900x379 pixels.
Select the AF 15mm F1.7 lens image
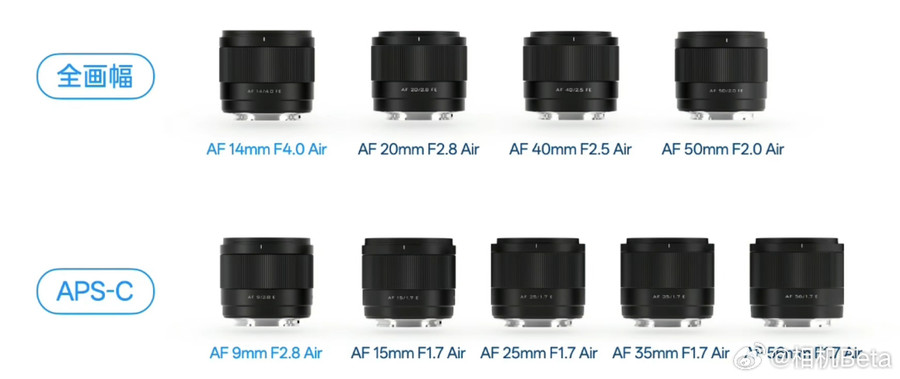pyautogui.click(x=409, y=284)
